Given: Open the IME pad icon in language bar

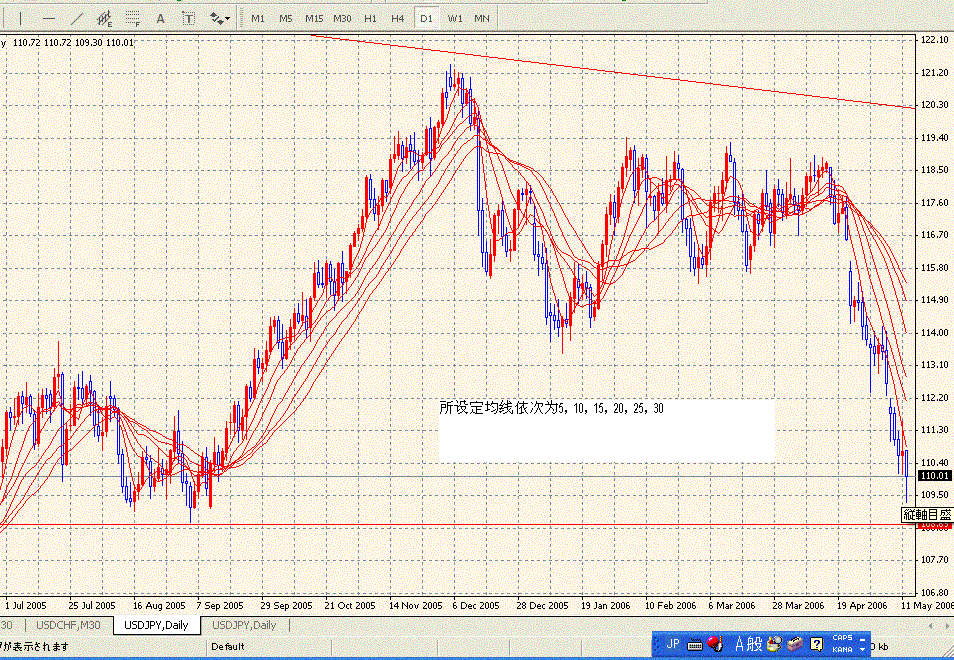Looking at the screenshot, I should pyautogui.click(x=774, y=644).
